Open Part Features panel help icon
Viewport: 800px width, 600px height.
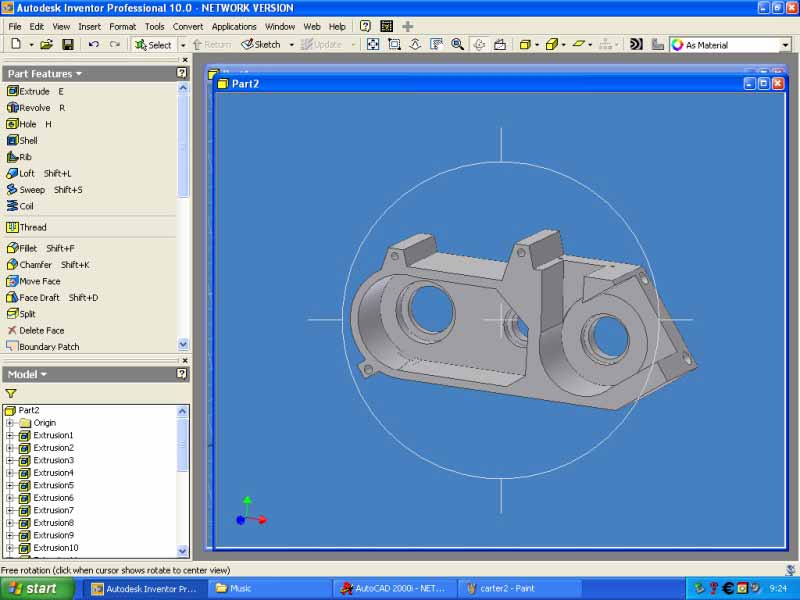[182, 73]
